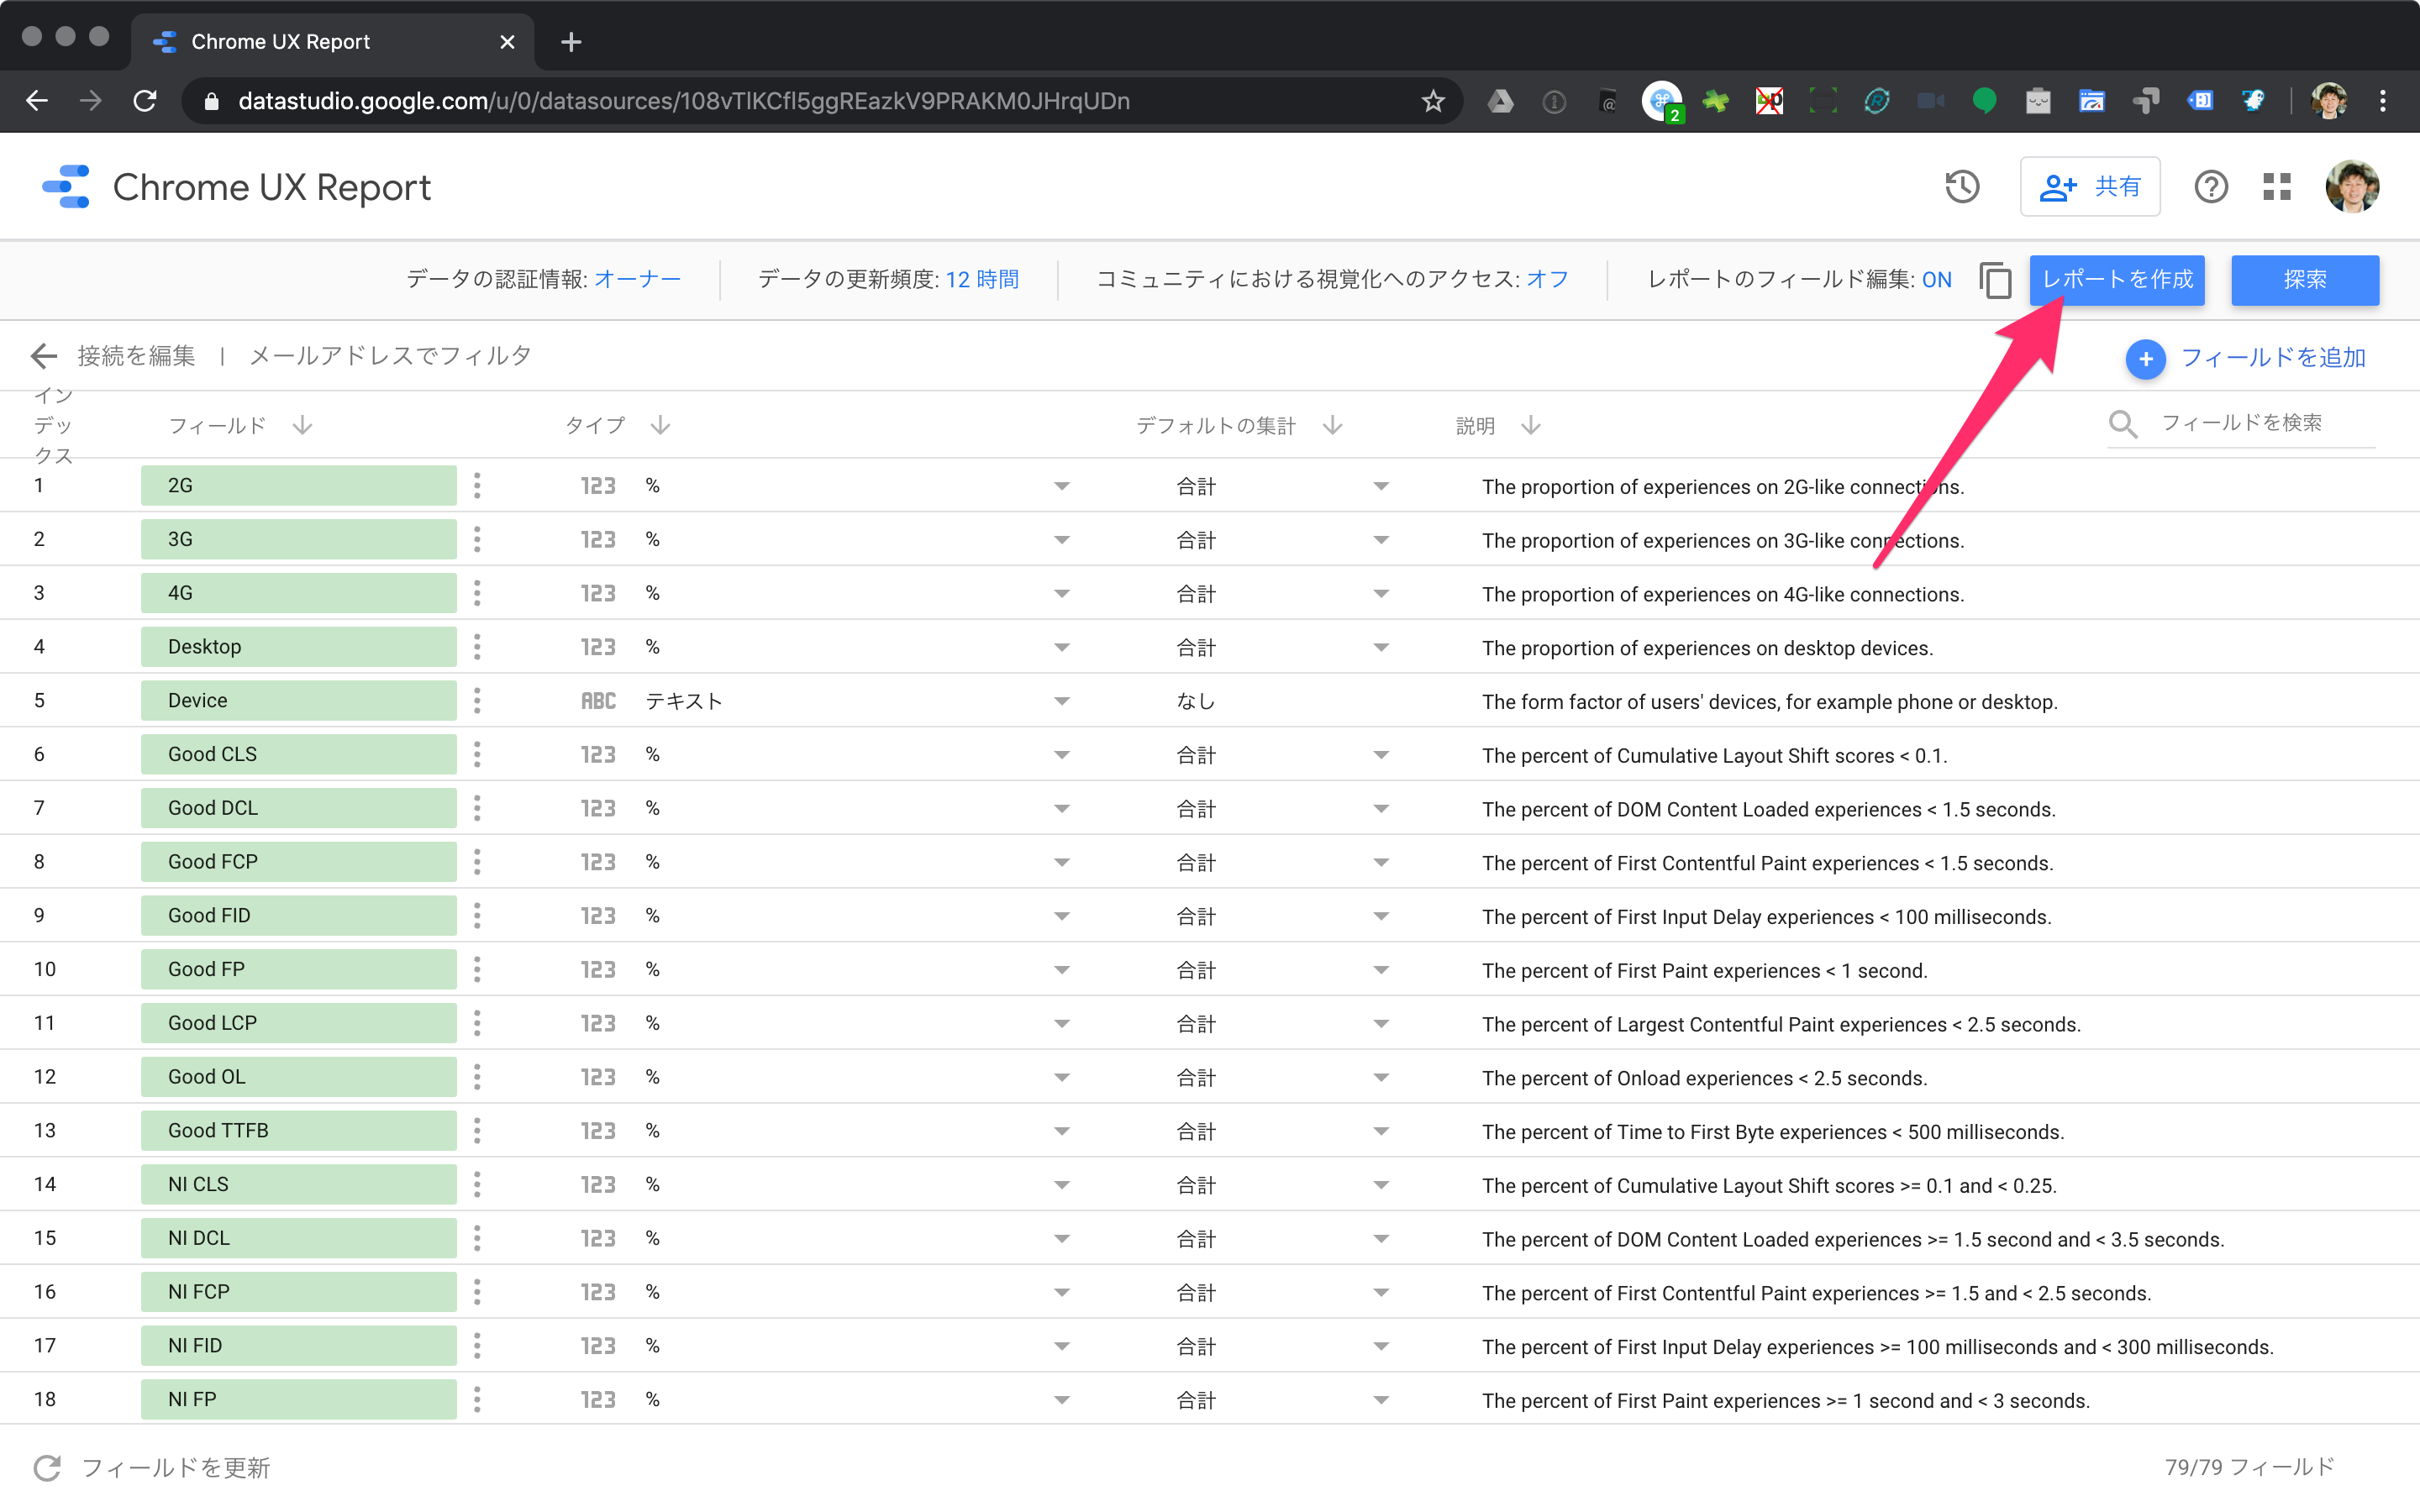Viewport: 2420px width, 1512px height.
Task: Open the three-dot menu for NI FID
Action: 477,1346
